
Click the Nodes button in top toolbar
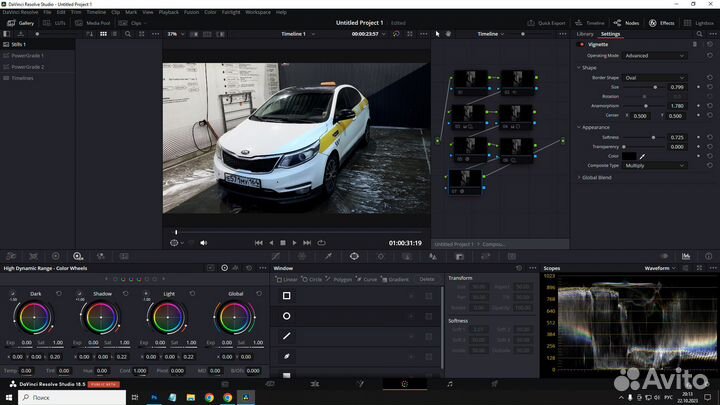627,22
